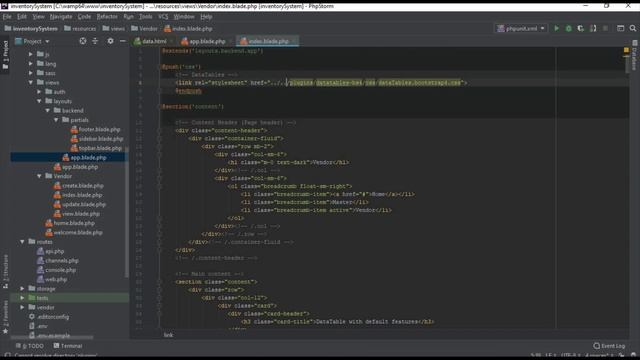Open the Edit menu
Image resolution: width=640 pixels, height=360 pixels.
(x=22, y=17)
